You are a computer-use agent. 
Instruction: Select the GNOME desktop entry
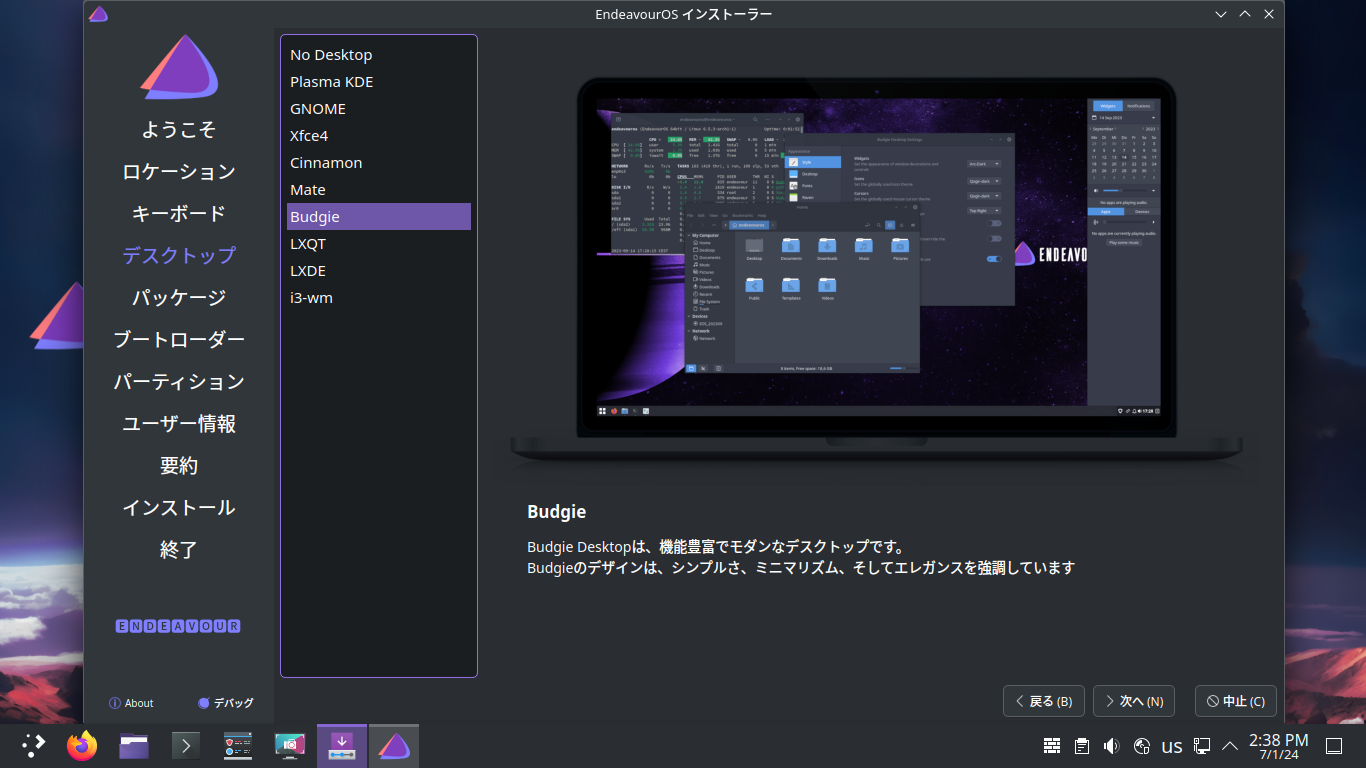coord(379,109)
